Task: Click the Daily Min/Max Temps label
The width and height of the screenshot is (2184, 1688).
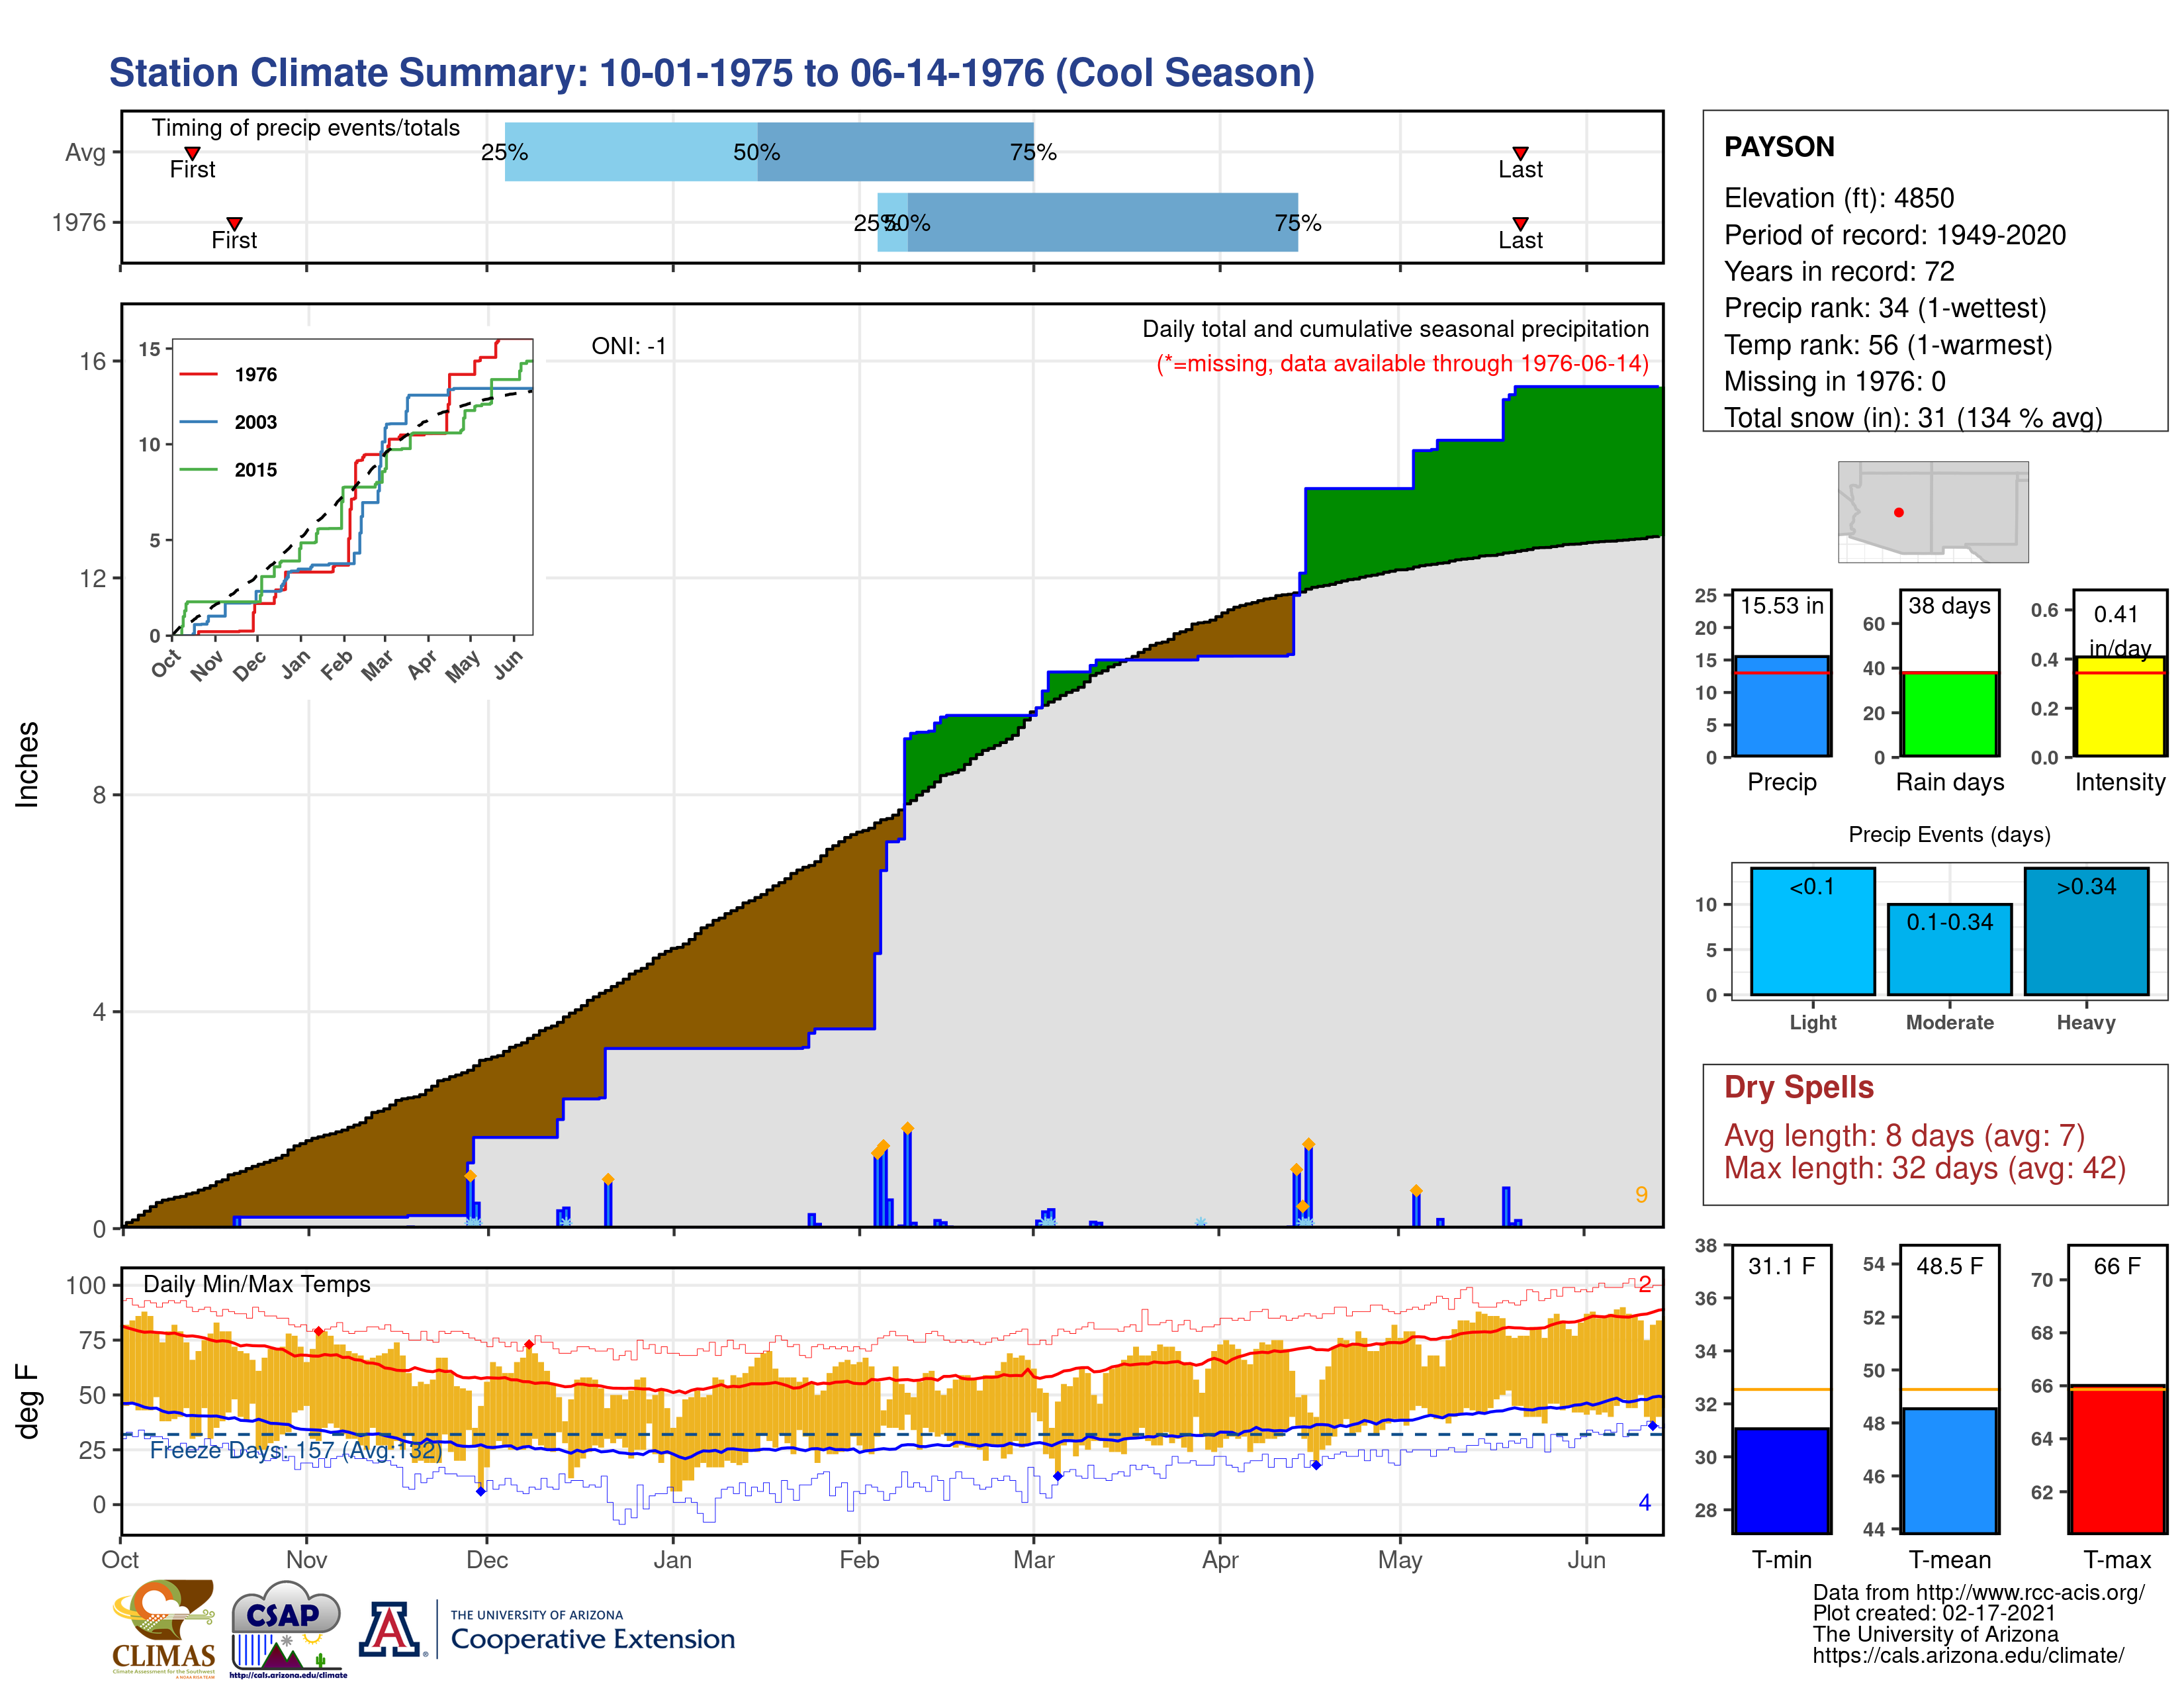Action: coord(256,1284)
